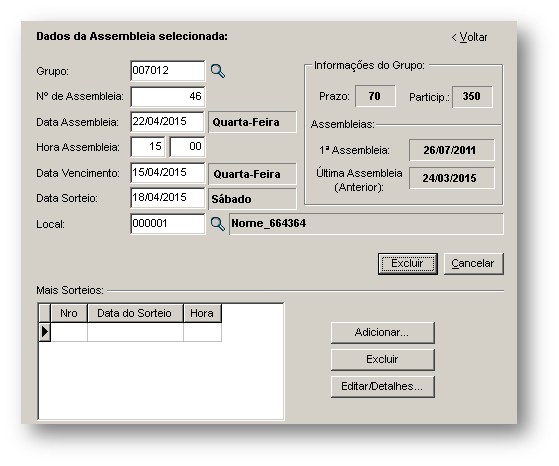Open Editar/Detalhes... for the selected sorteio

click(383, 386)
